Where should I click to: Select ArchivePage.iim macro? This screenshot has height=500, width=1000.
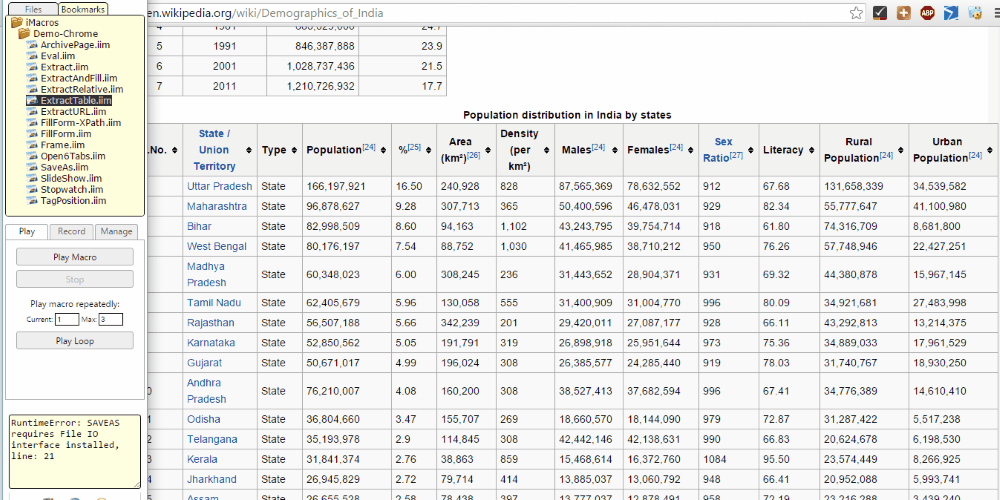[x=75, y=45]
